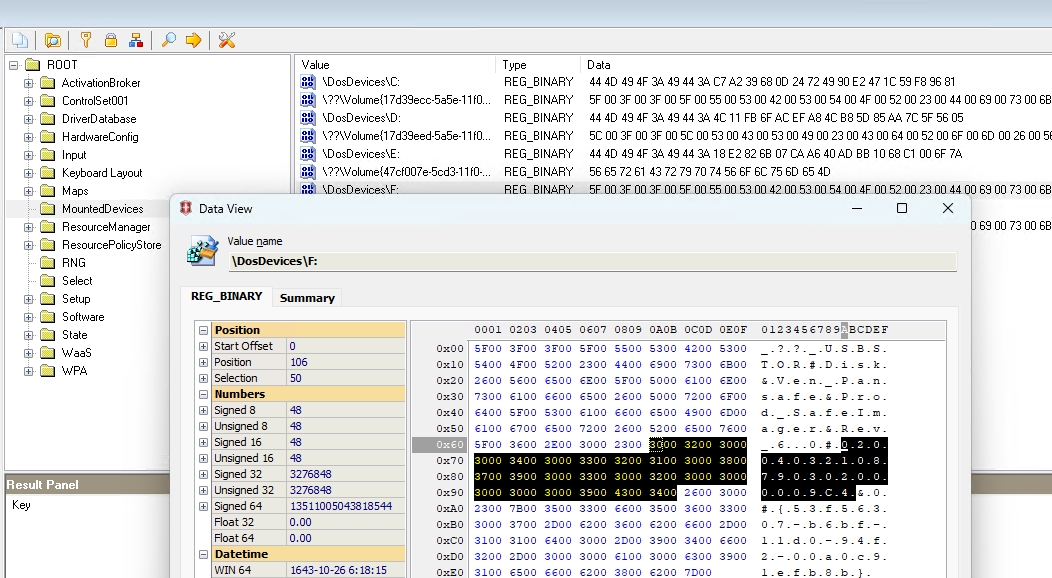Click the Type column header

pyautogui.click(x=514, y=65)
